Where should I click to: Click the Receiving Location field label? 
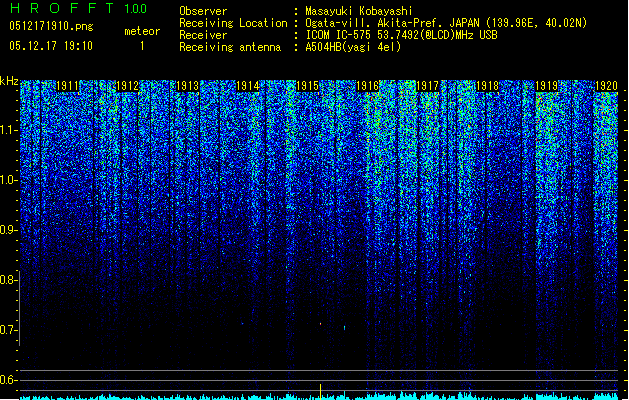point(233,23)
